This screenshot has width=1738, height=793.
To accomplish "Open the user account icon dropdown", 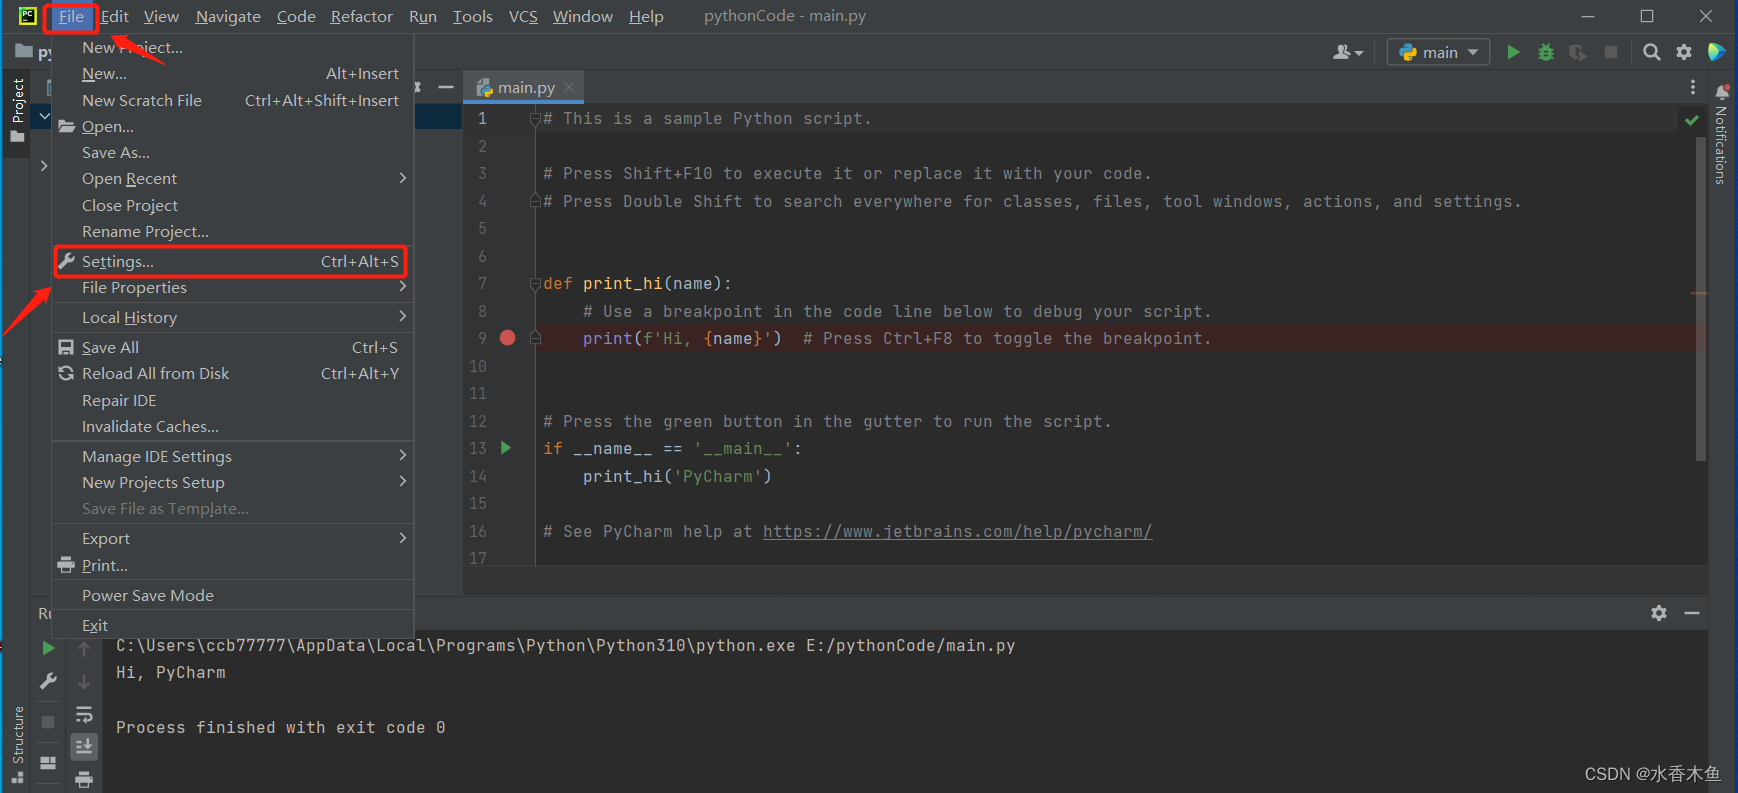I will (1348, 52).
